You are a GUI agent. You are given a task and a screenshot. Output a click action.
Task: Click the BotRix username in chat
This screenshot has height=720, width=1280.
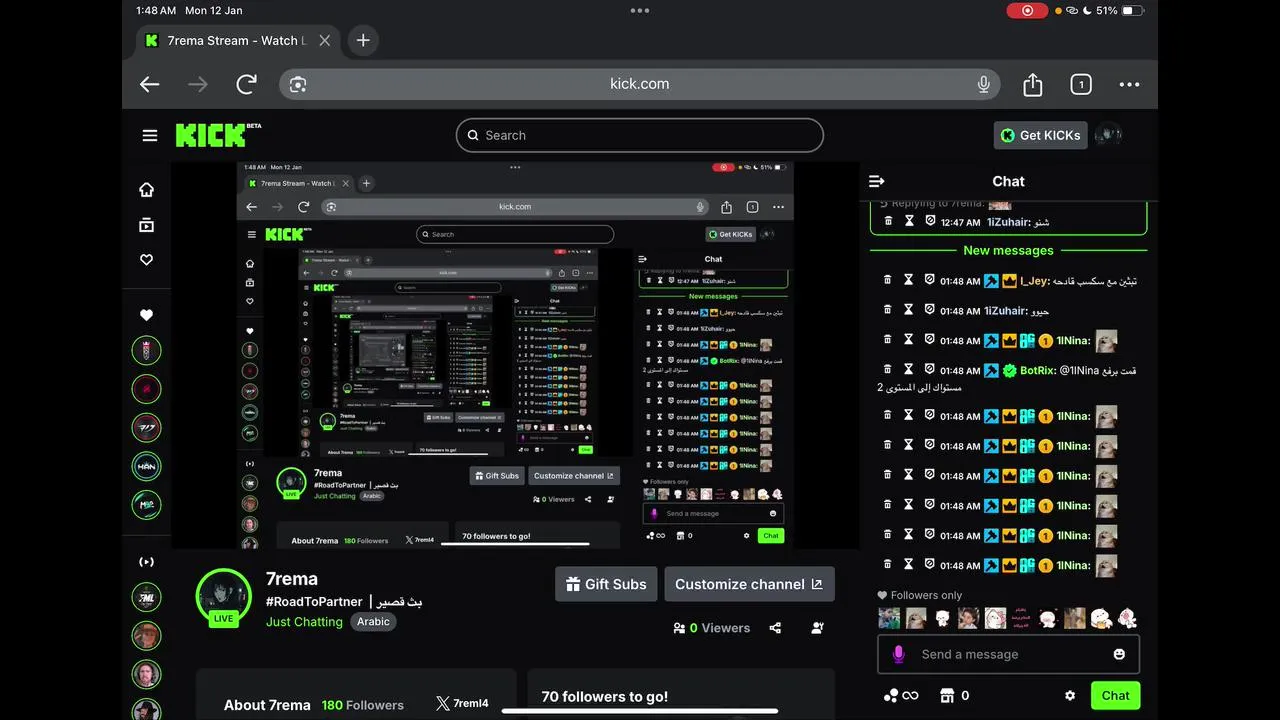point(1038,370)
